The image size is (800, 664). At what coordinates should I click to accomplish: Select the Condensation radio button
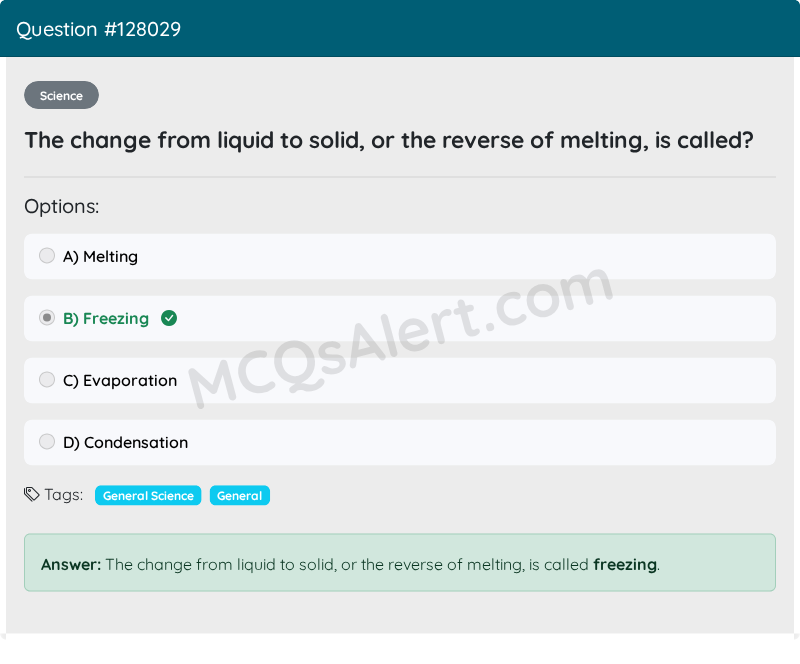click(47, 441)
